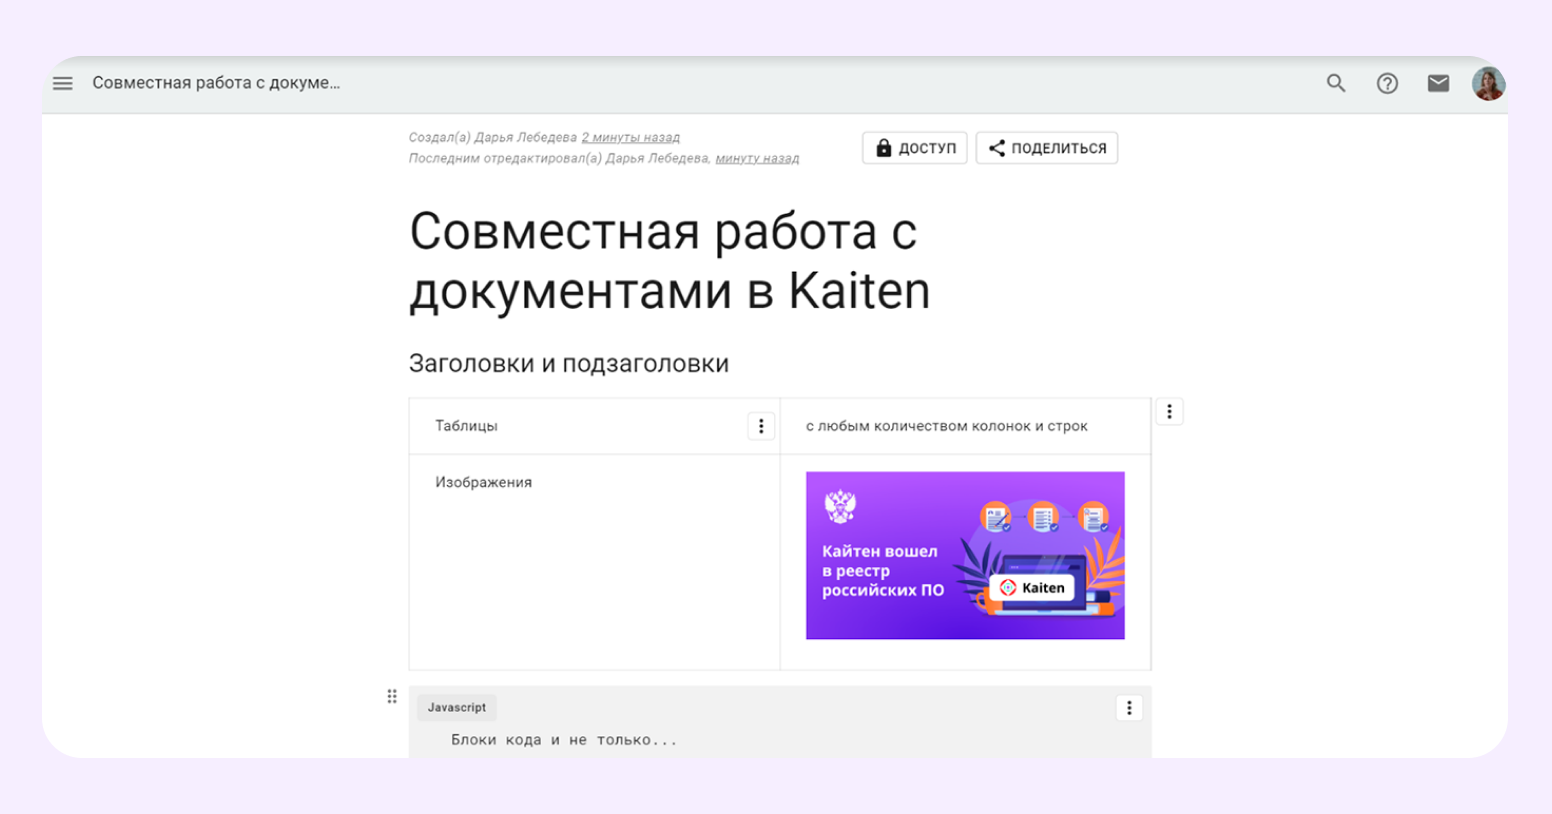Screen dimensions: 1552x814
Task: Click the header title 'Совместная работа с докуме…'
Action: (x=216, y=83)
